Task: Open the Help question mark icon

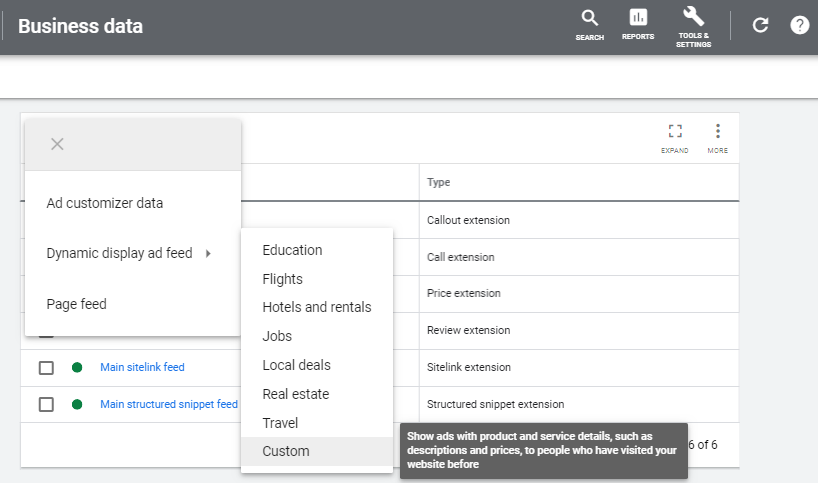Action: coord(799,26)
